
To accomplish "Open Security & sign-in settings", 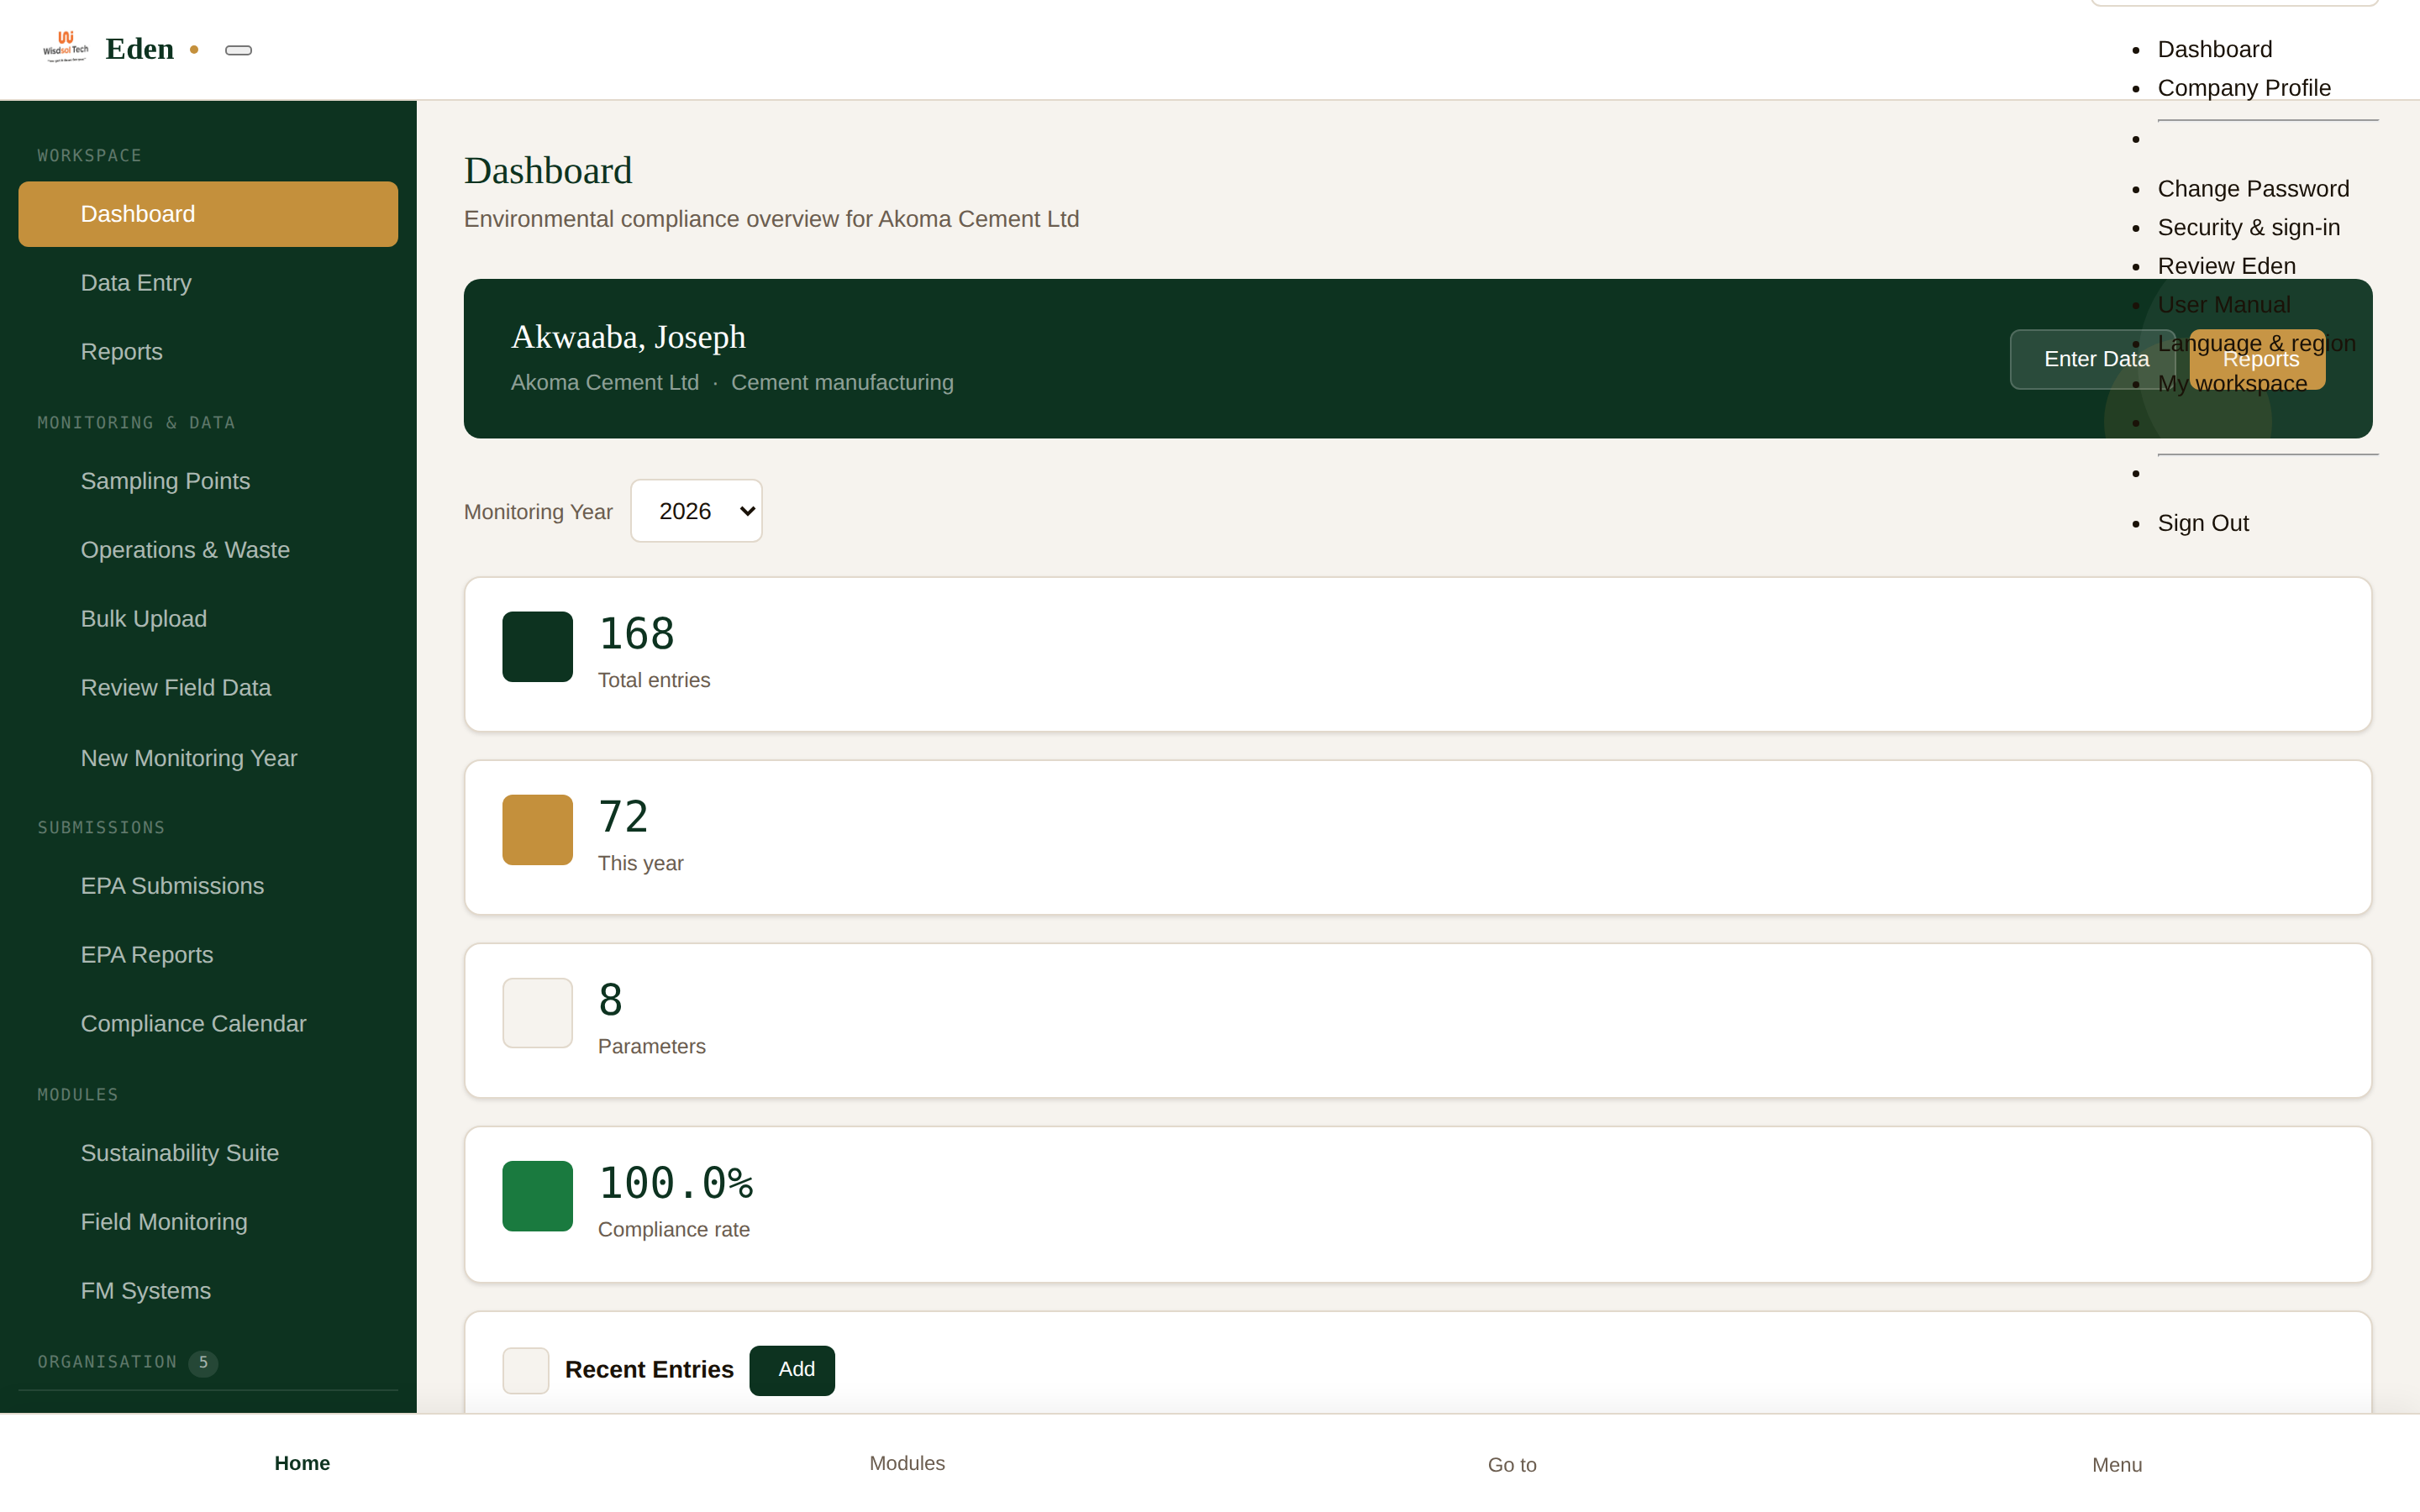I will point(2248,228).
